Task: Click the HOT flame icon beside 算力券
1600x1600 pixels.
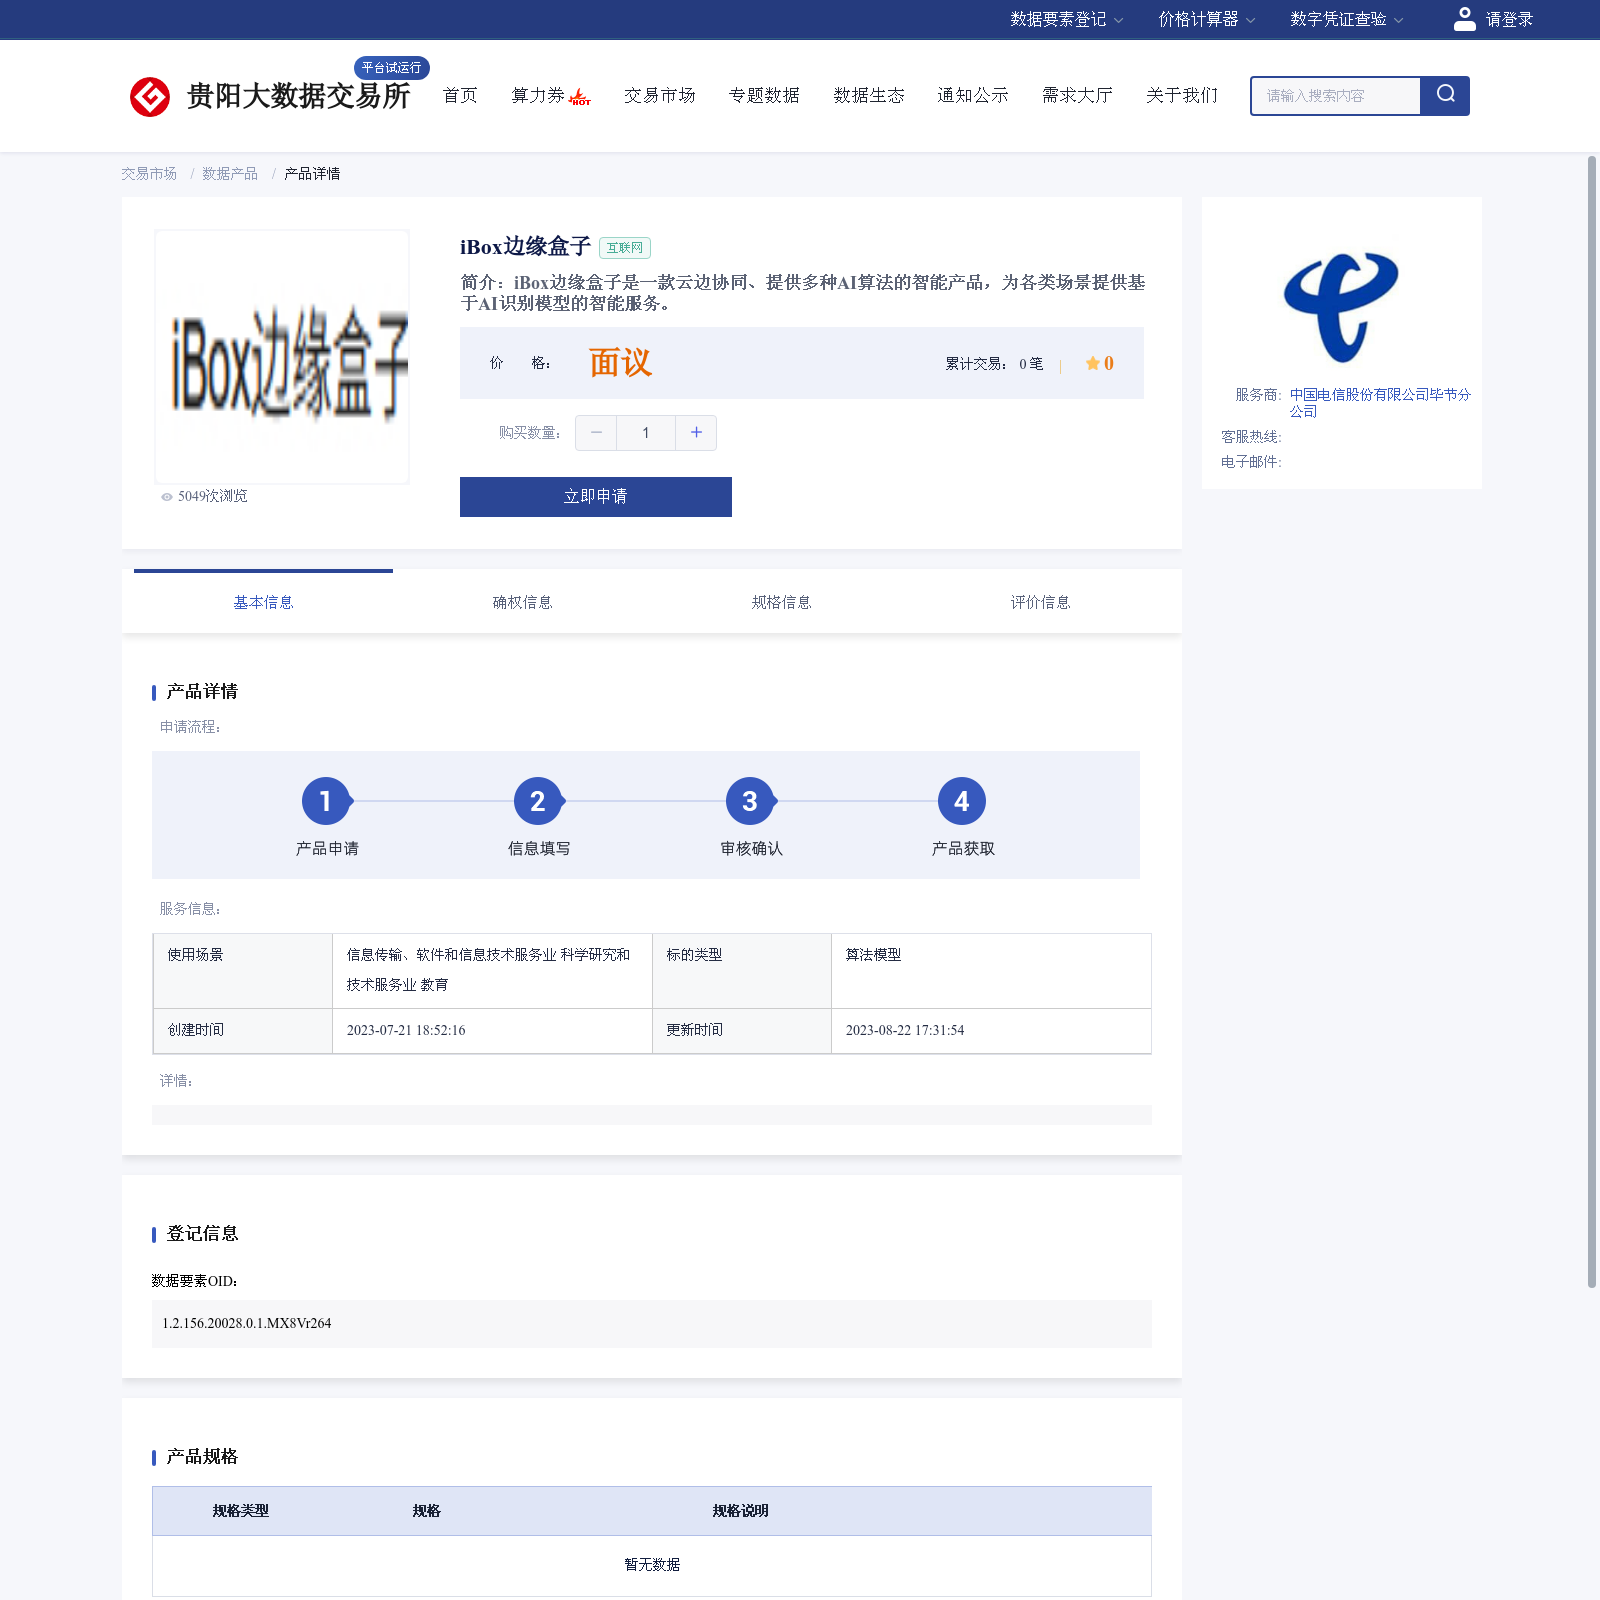Action: point(579,97)
